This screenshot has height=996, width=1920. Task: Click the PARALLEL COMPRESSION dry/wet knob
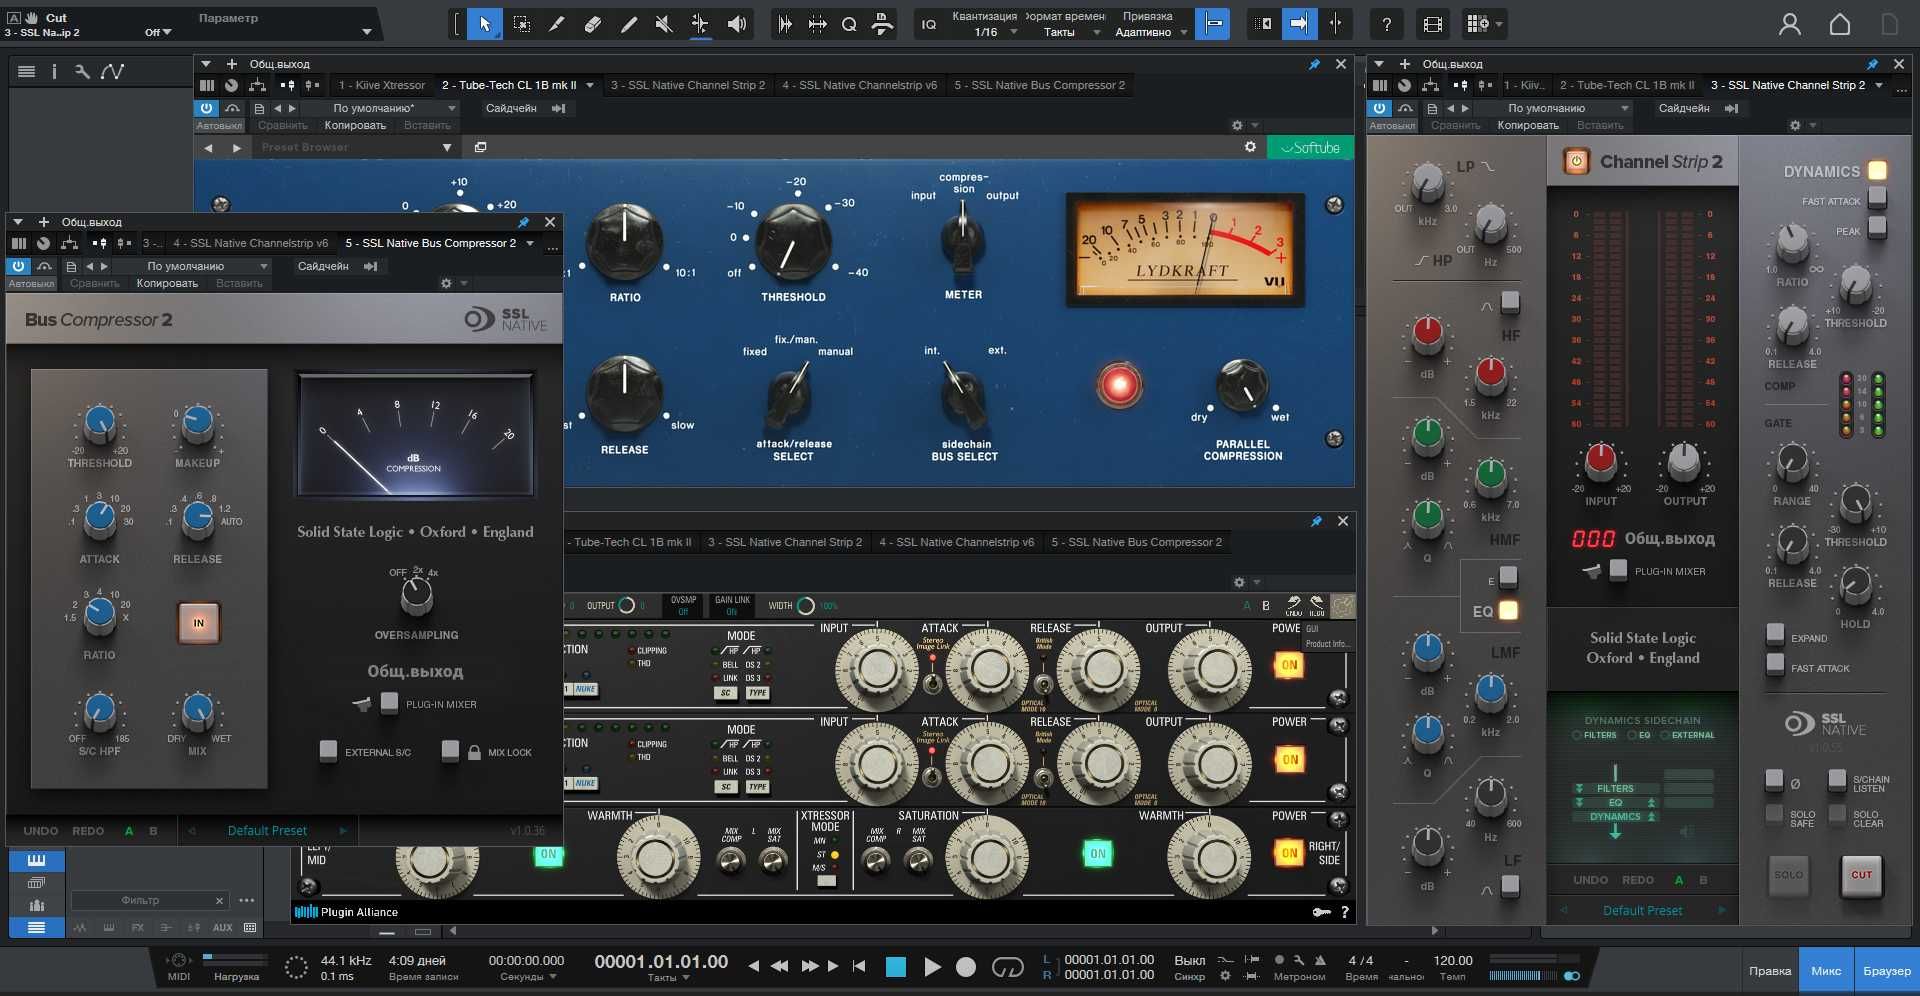point(1242,386)
